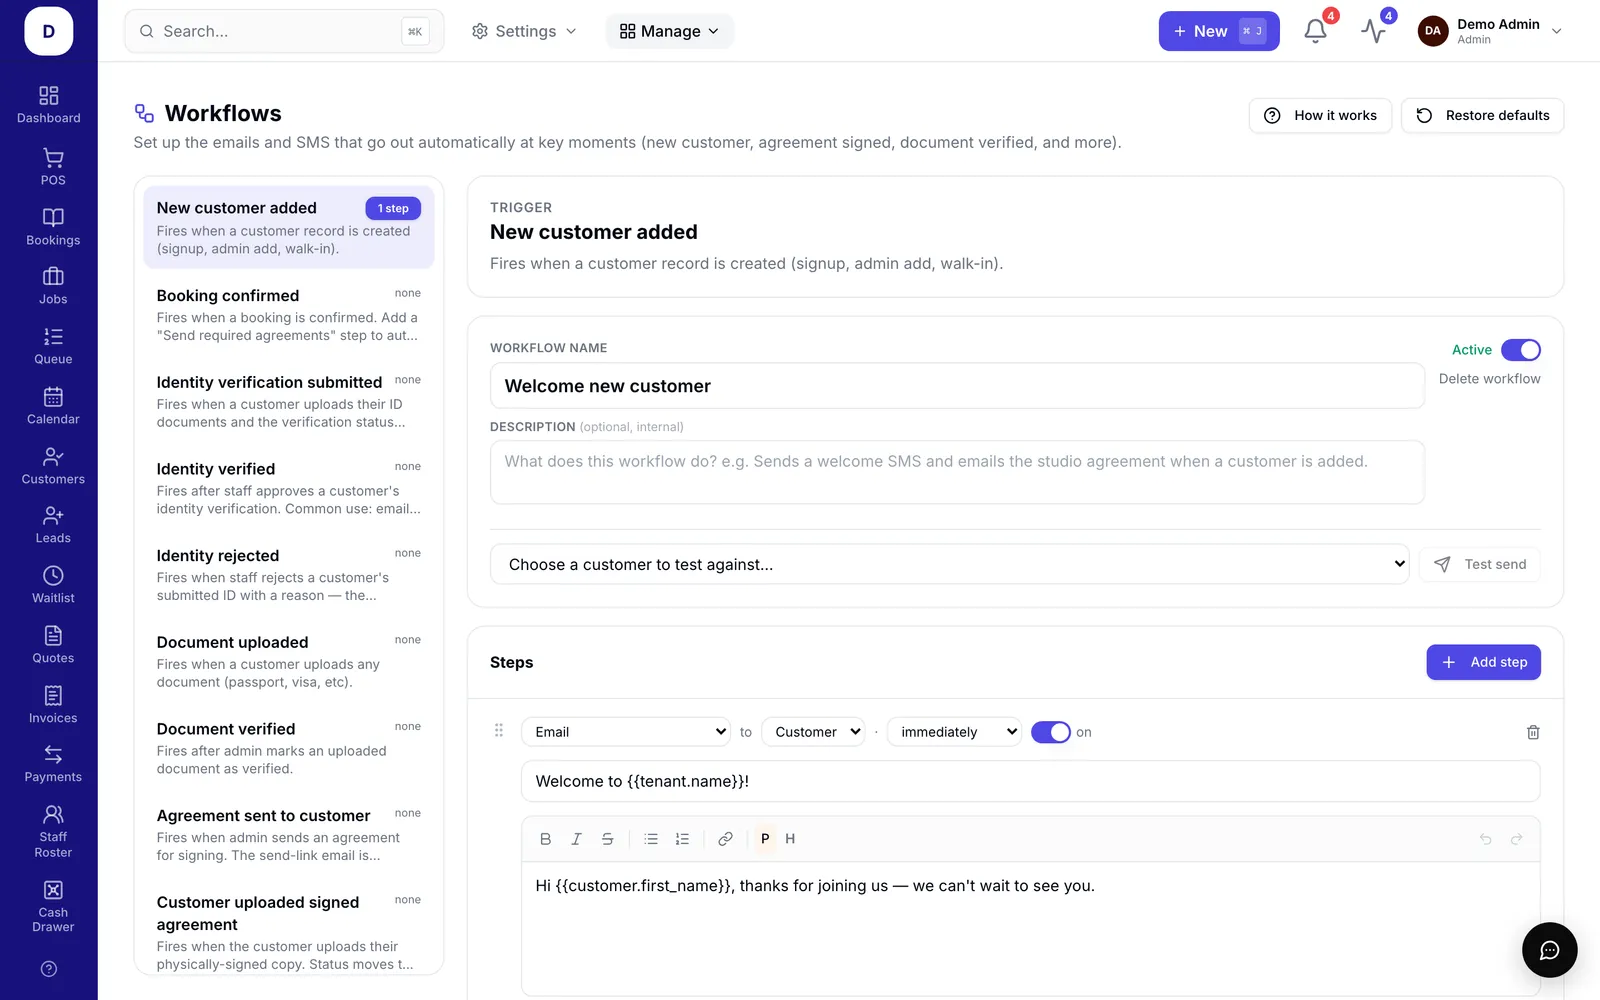
Task: Click the Search box
Action: [284, 31]
